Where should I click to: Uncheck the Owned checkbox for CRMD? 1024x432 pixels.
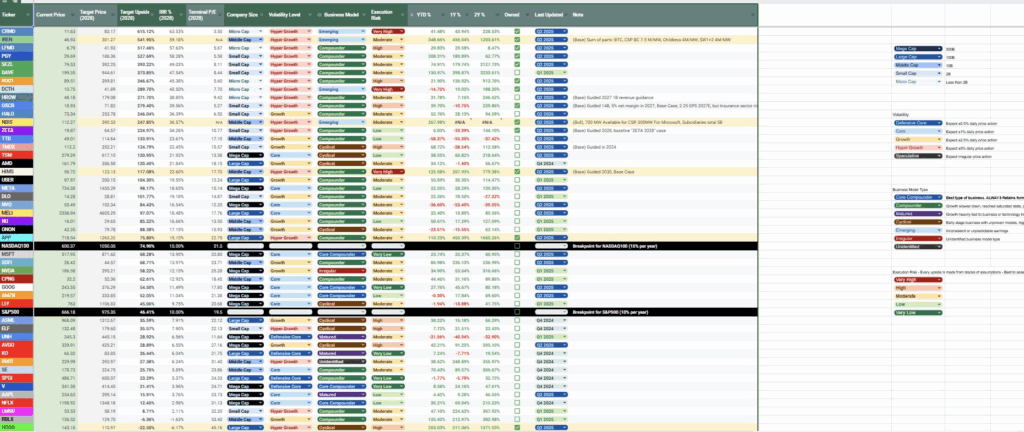click(x=517, y=32)
